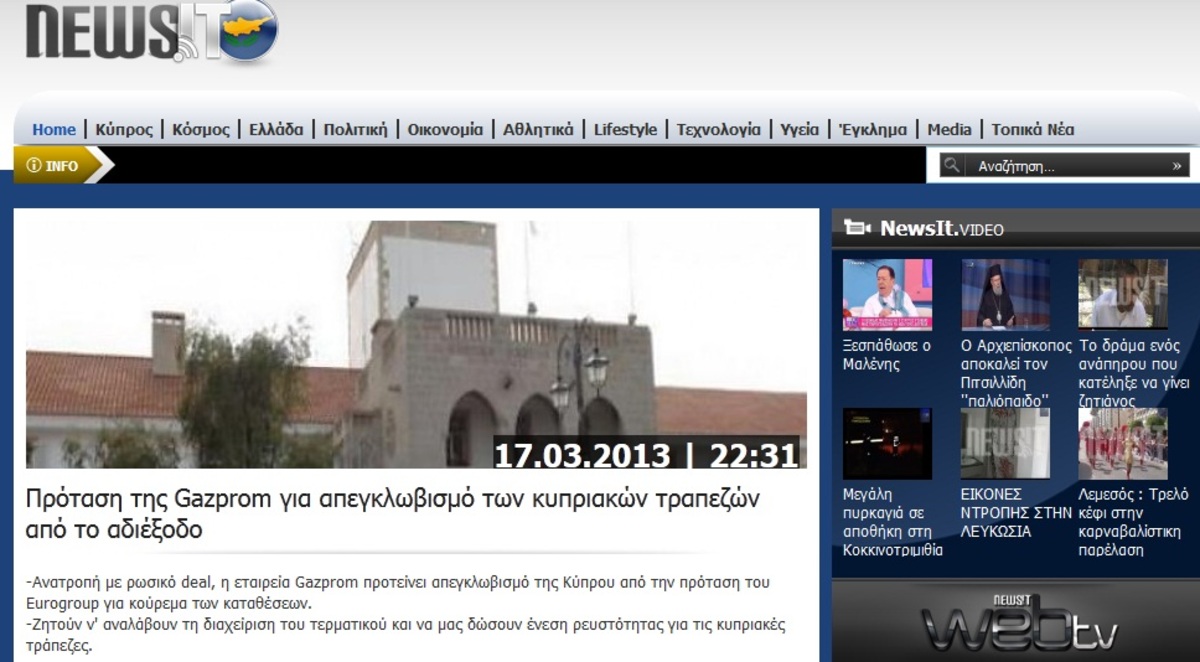
Task: Focus the Αναζήτηση search field
Action: pyautogui.click(x=1065, y=166)
